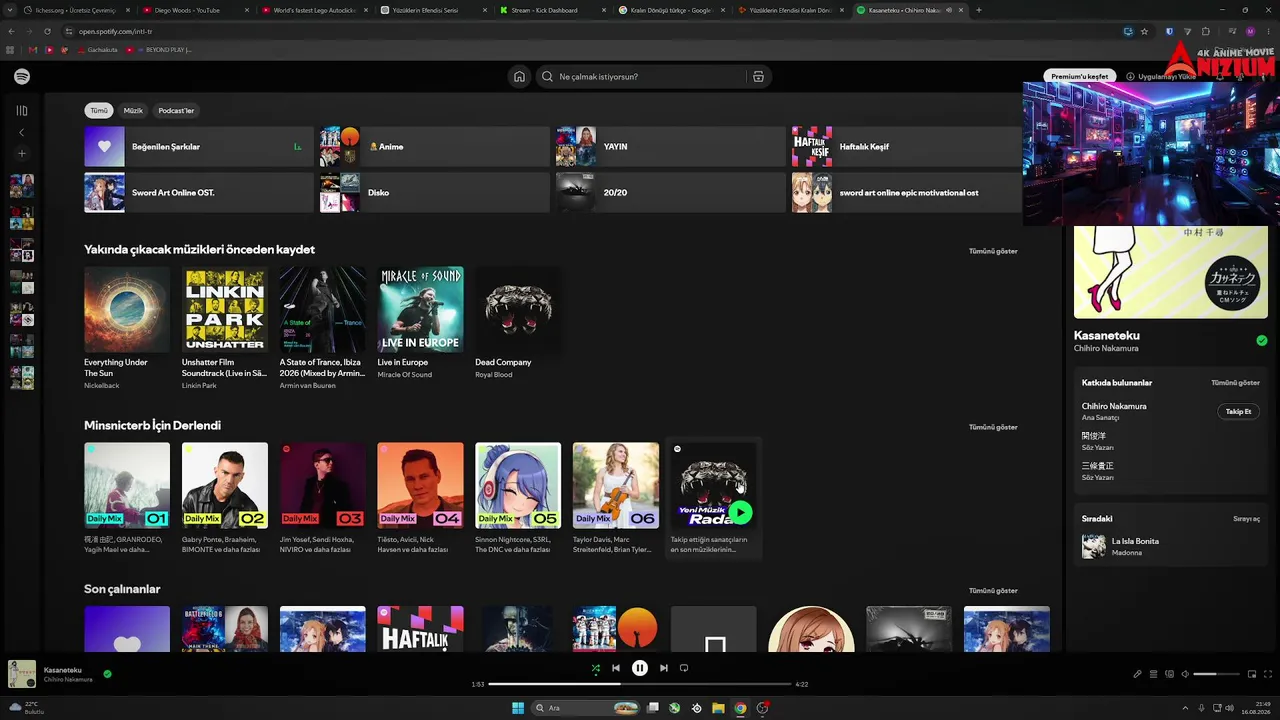
Task: Toggle shuffle in the player bar
Action: point(596,668)
